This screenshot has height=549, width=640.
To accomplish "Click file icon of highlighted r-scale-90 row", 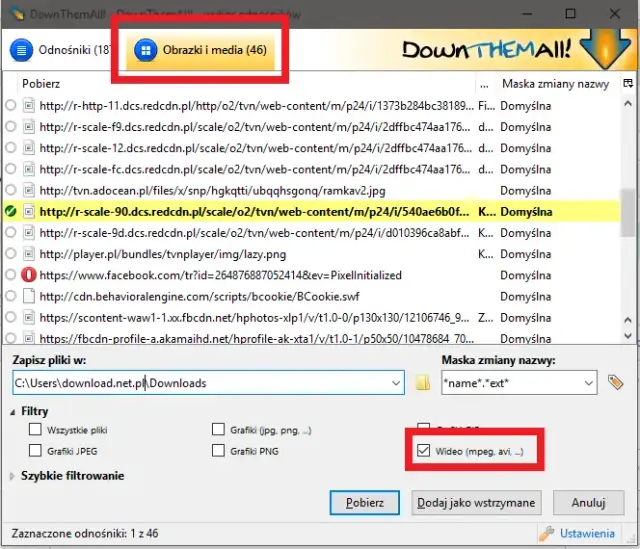I will 29,211.
